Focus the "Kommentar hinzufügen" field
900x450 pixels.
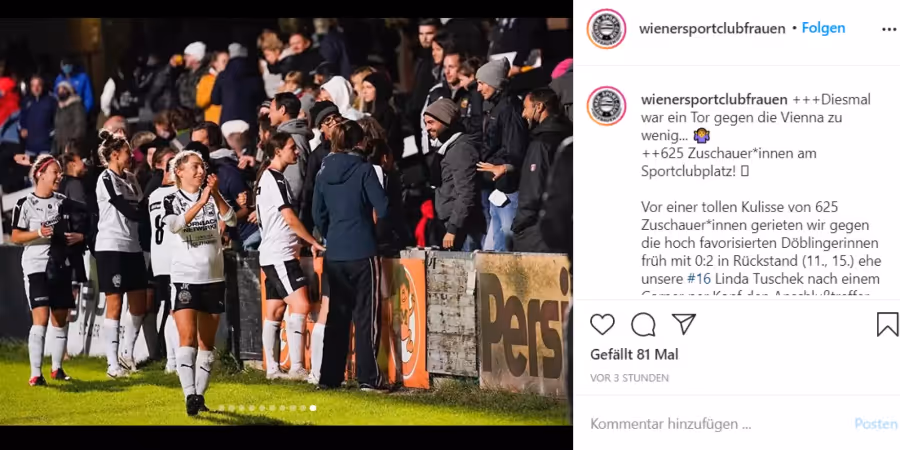click(x=716, y=424)
